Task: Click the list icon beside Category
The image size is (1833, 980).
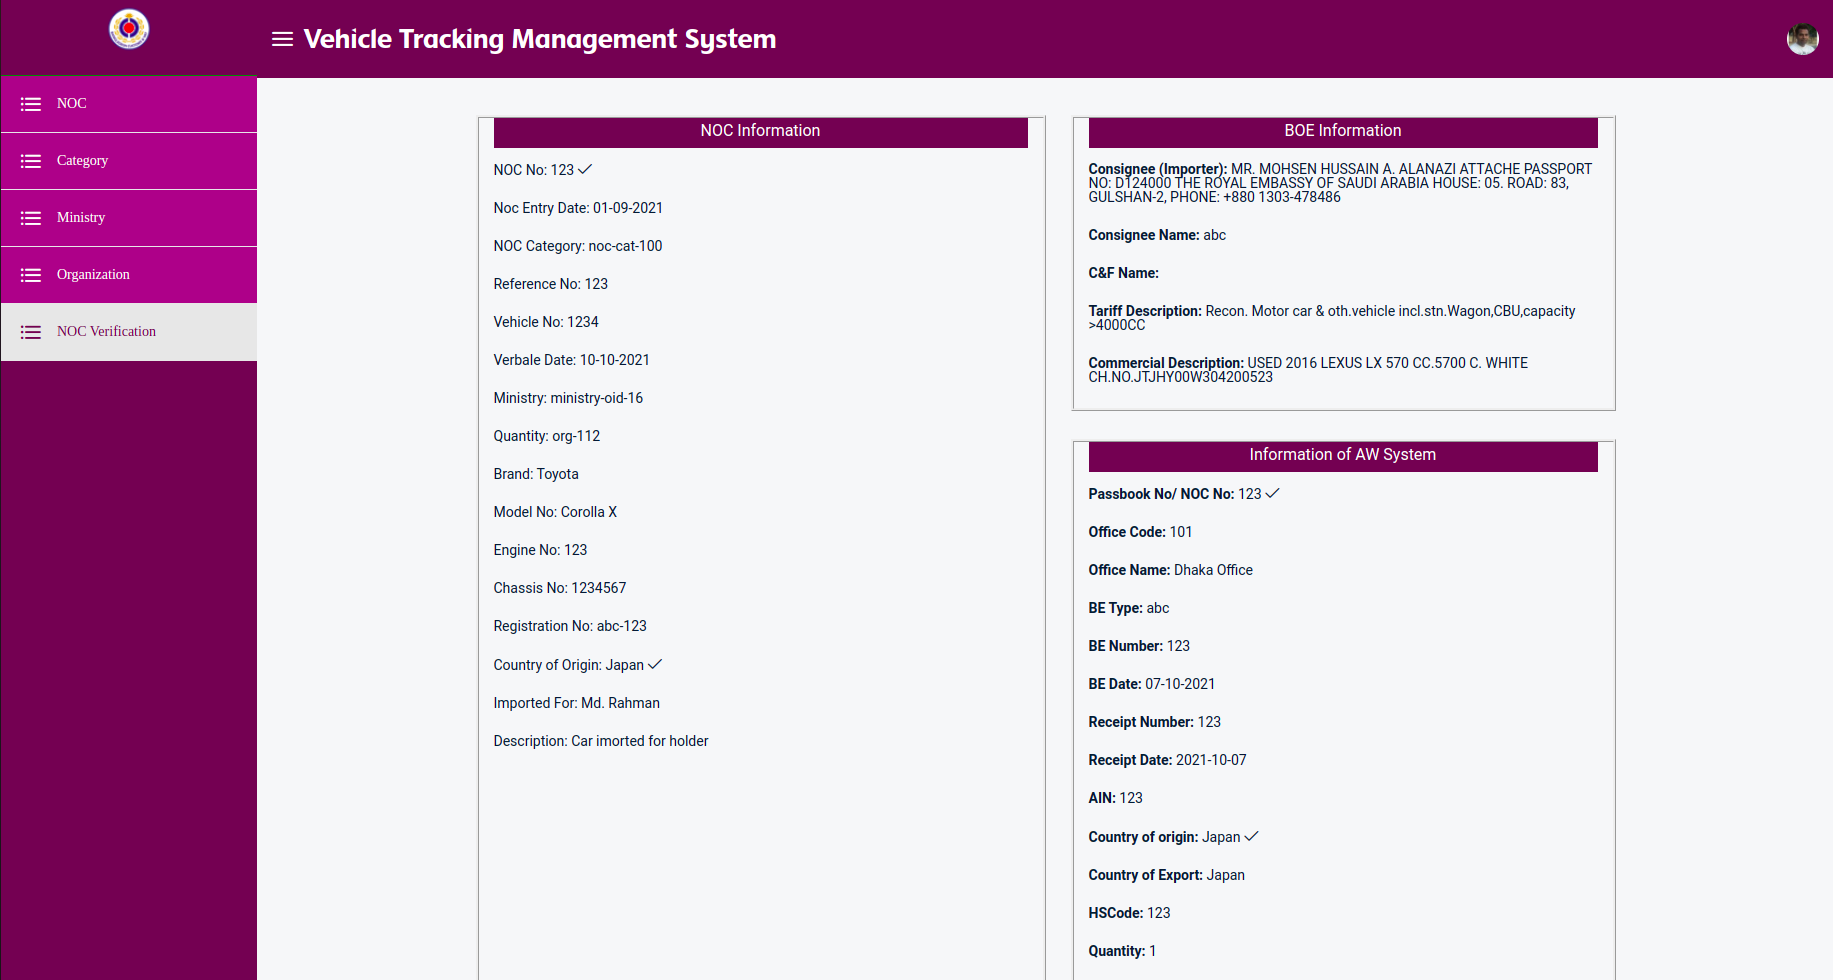Action: tap(31, 161)
